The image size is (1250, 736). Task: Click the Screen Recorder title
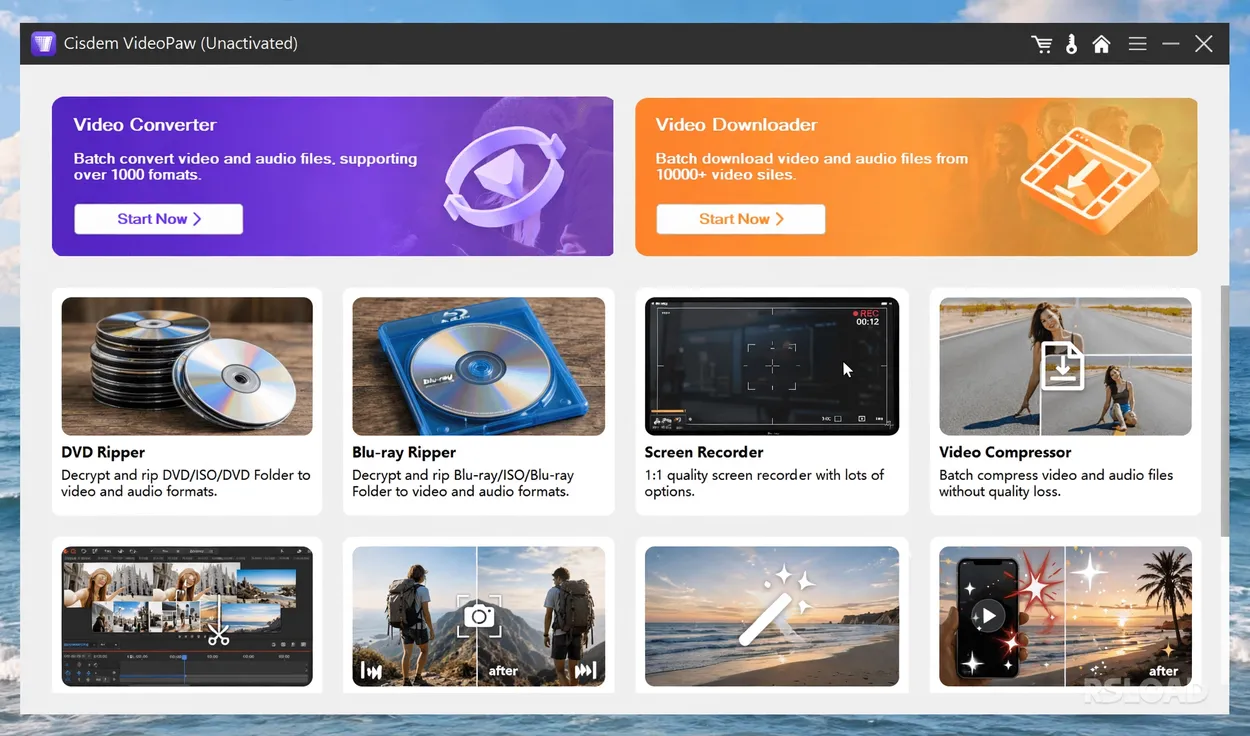pyautogui.click(x=704, y=452)
